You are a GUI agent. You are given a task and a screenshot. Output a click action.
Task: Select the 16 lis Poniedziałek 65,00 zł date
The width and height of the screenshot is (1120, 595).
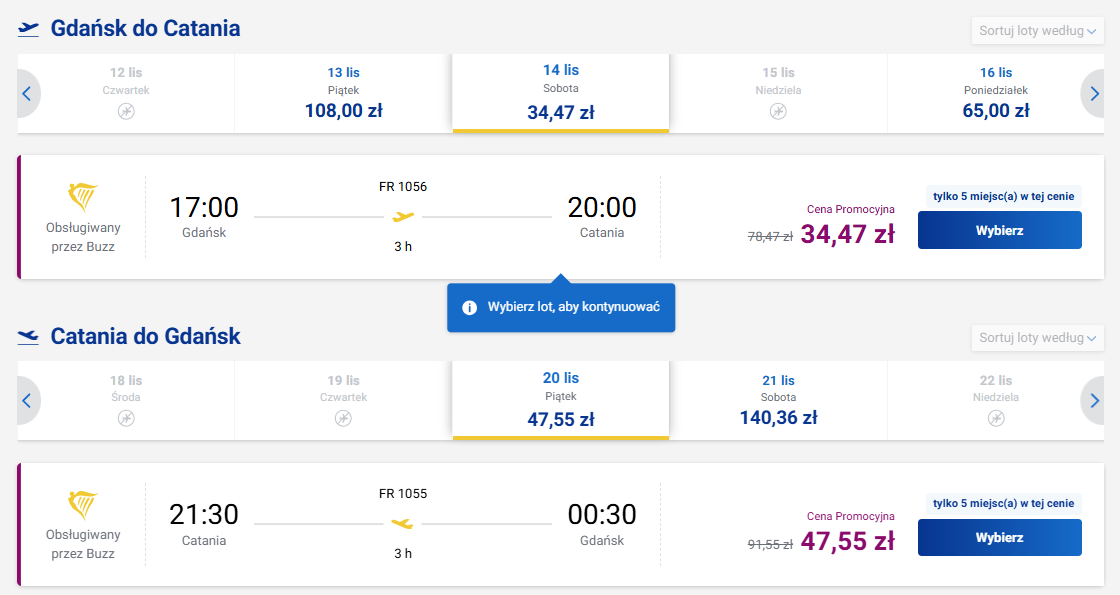[996, 94]
